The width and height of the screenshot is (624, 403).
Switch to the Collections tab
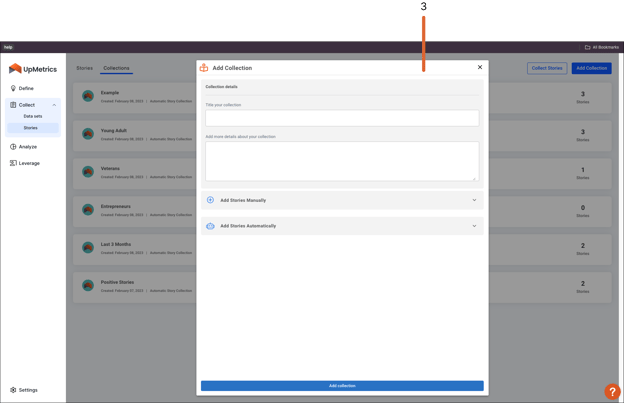pos(116,68)
